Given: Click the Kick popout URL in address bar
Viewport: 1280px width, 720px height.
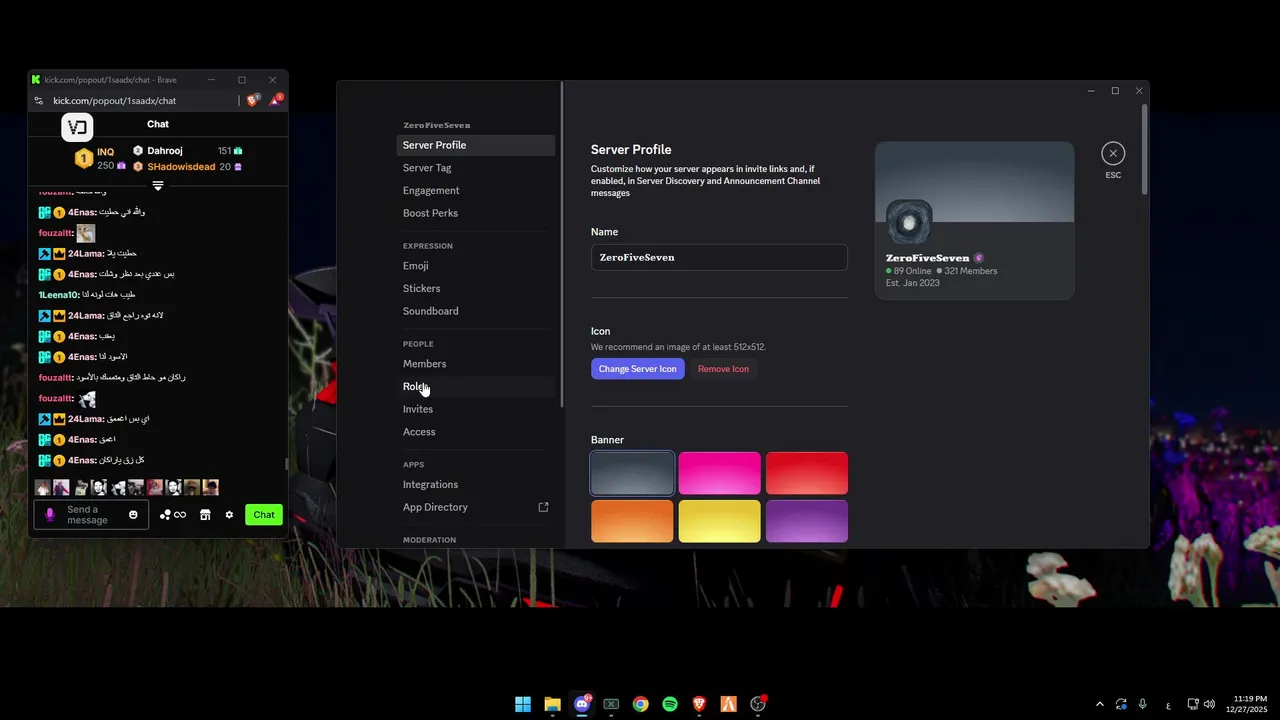Looking at the screenshot, I should tap(115, 101).
